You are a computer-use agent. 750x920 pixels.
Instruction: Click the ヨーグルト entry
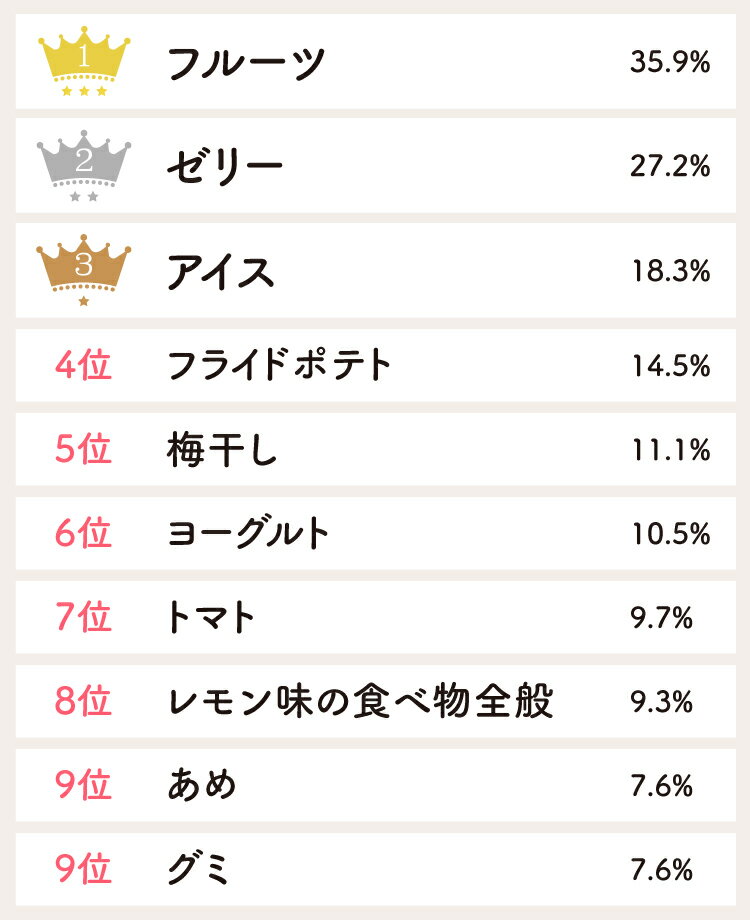248,534
